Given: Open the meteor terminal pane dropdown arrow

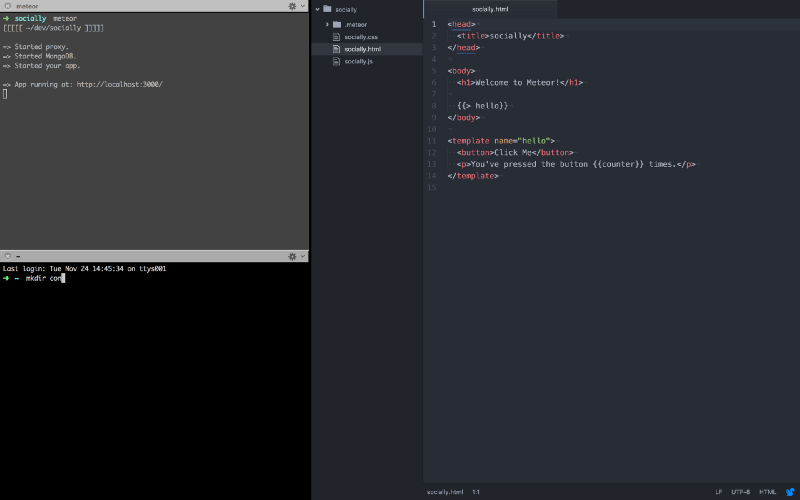Looking at the screenshot, I should 303,6.
